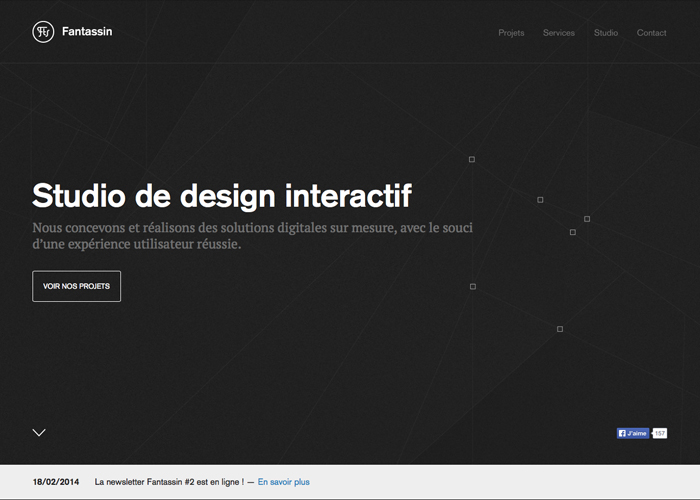The image size is (700, 500).
Task: Click the Nous concevons et réalisons subtitle
Action: pos(252,236)
